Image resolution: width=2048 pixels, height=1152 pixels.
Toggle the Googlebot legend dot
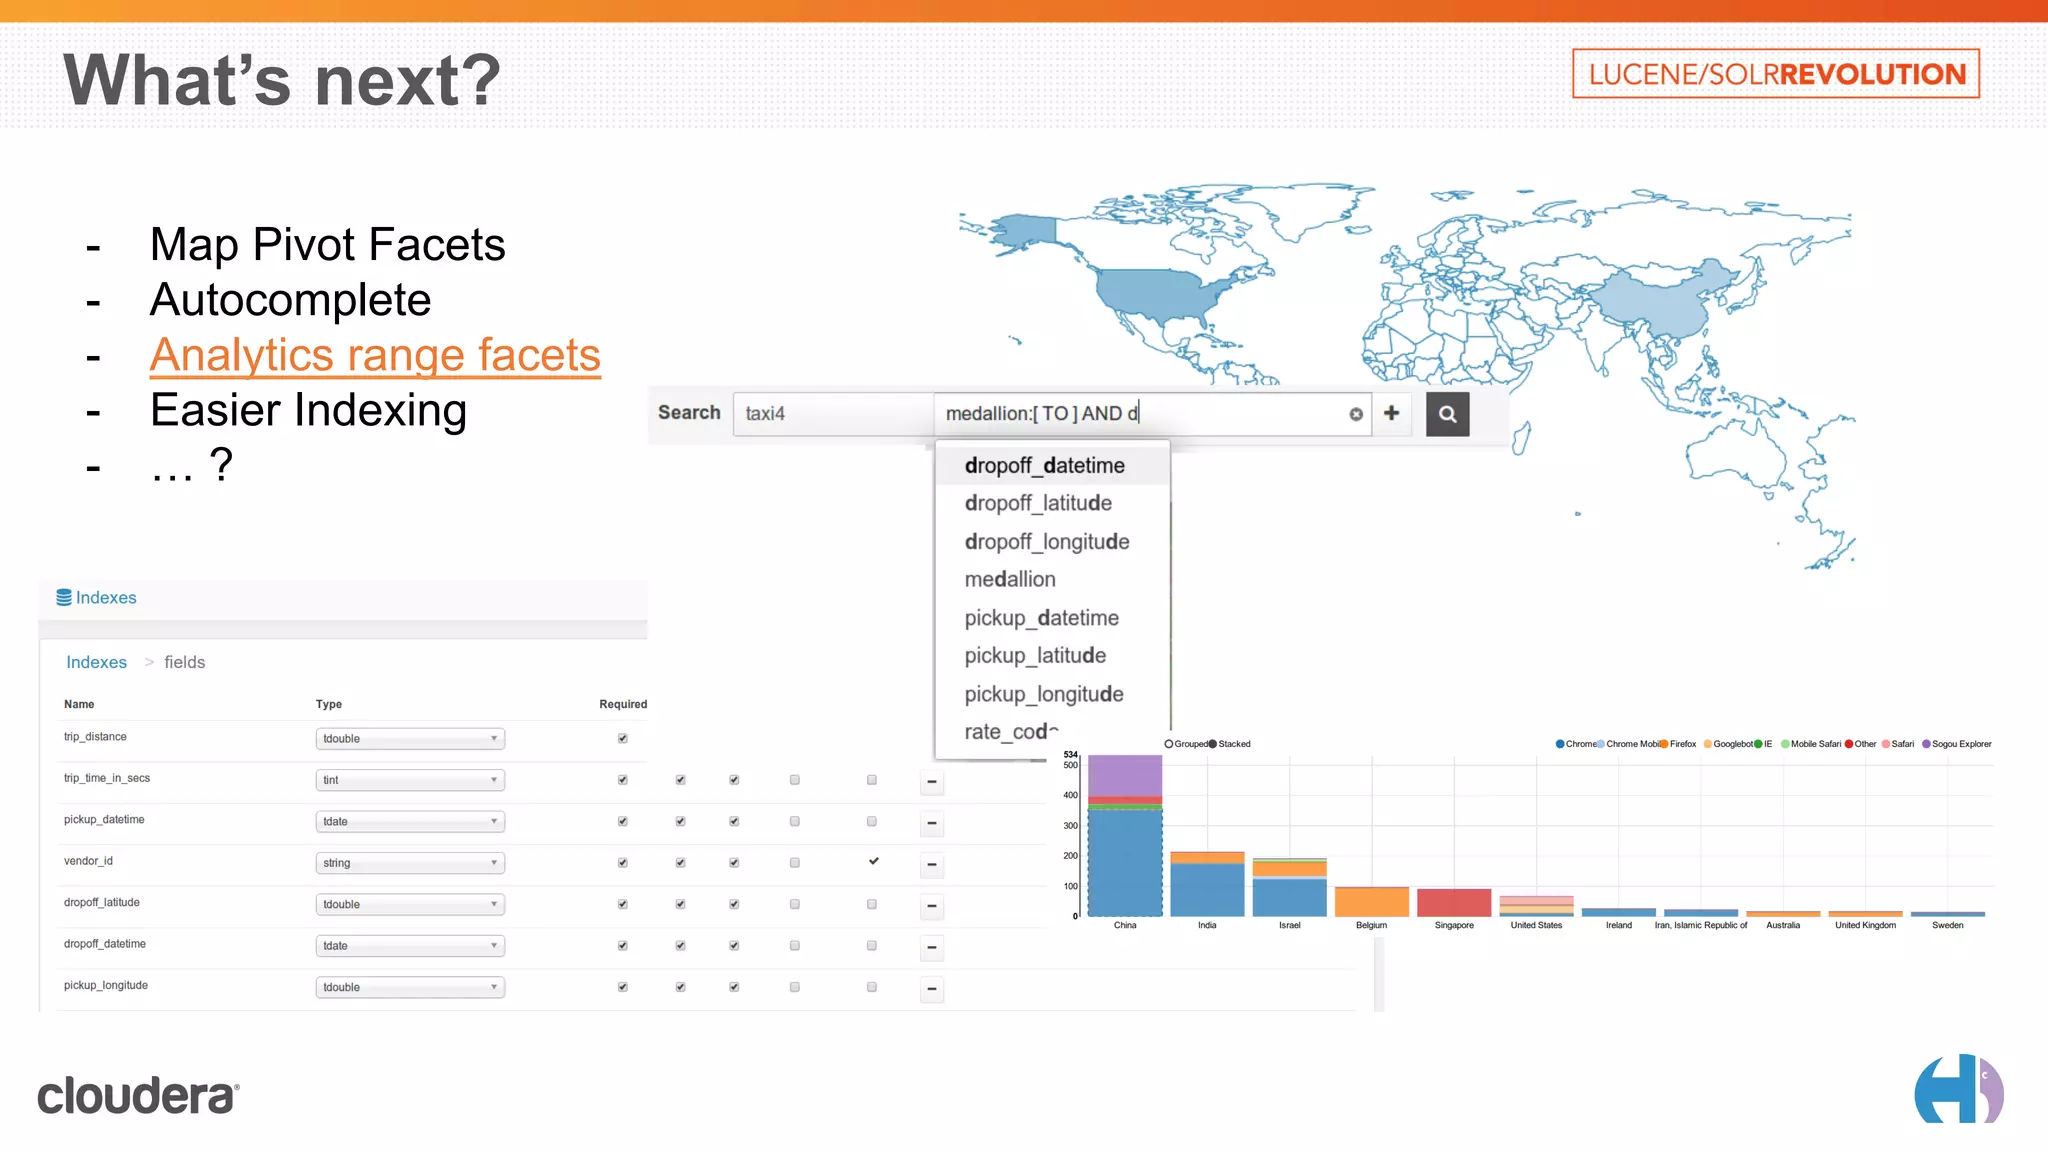1708,744
